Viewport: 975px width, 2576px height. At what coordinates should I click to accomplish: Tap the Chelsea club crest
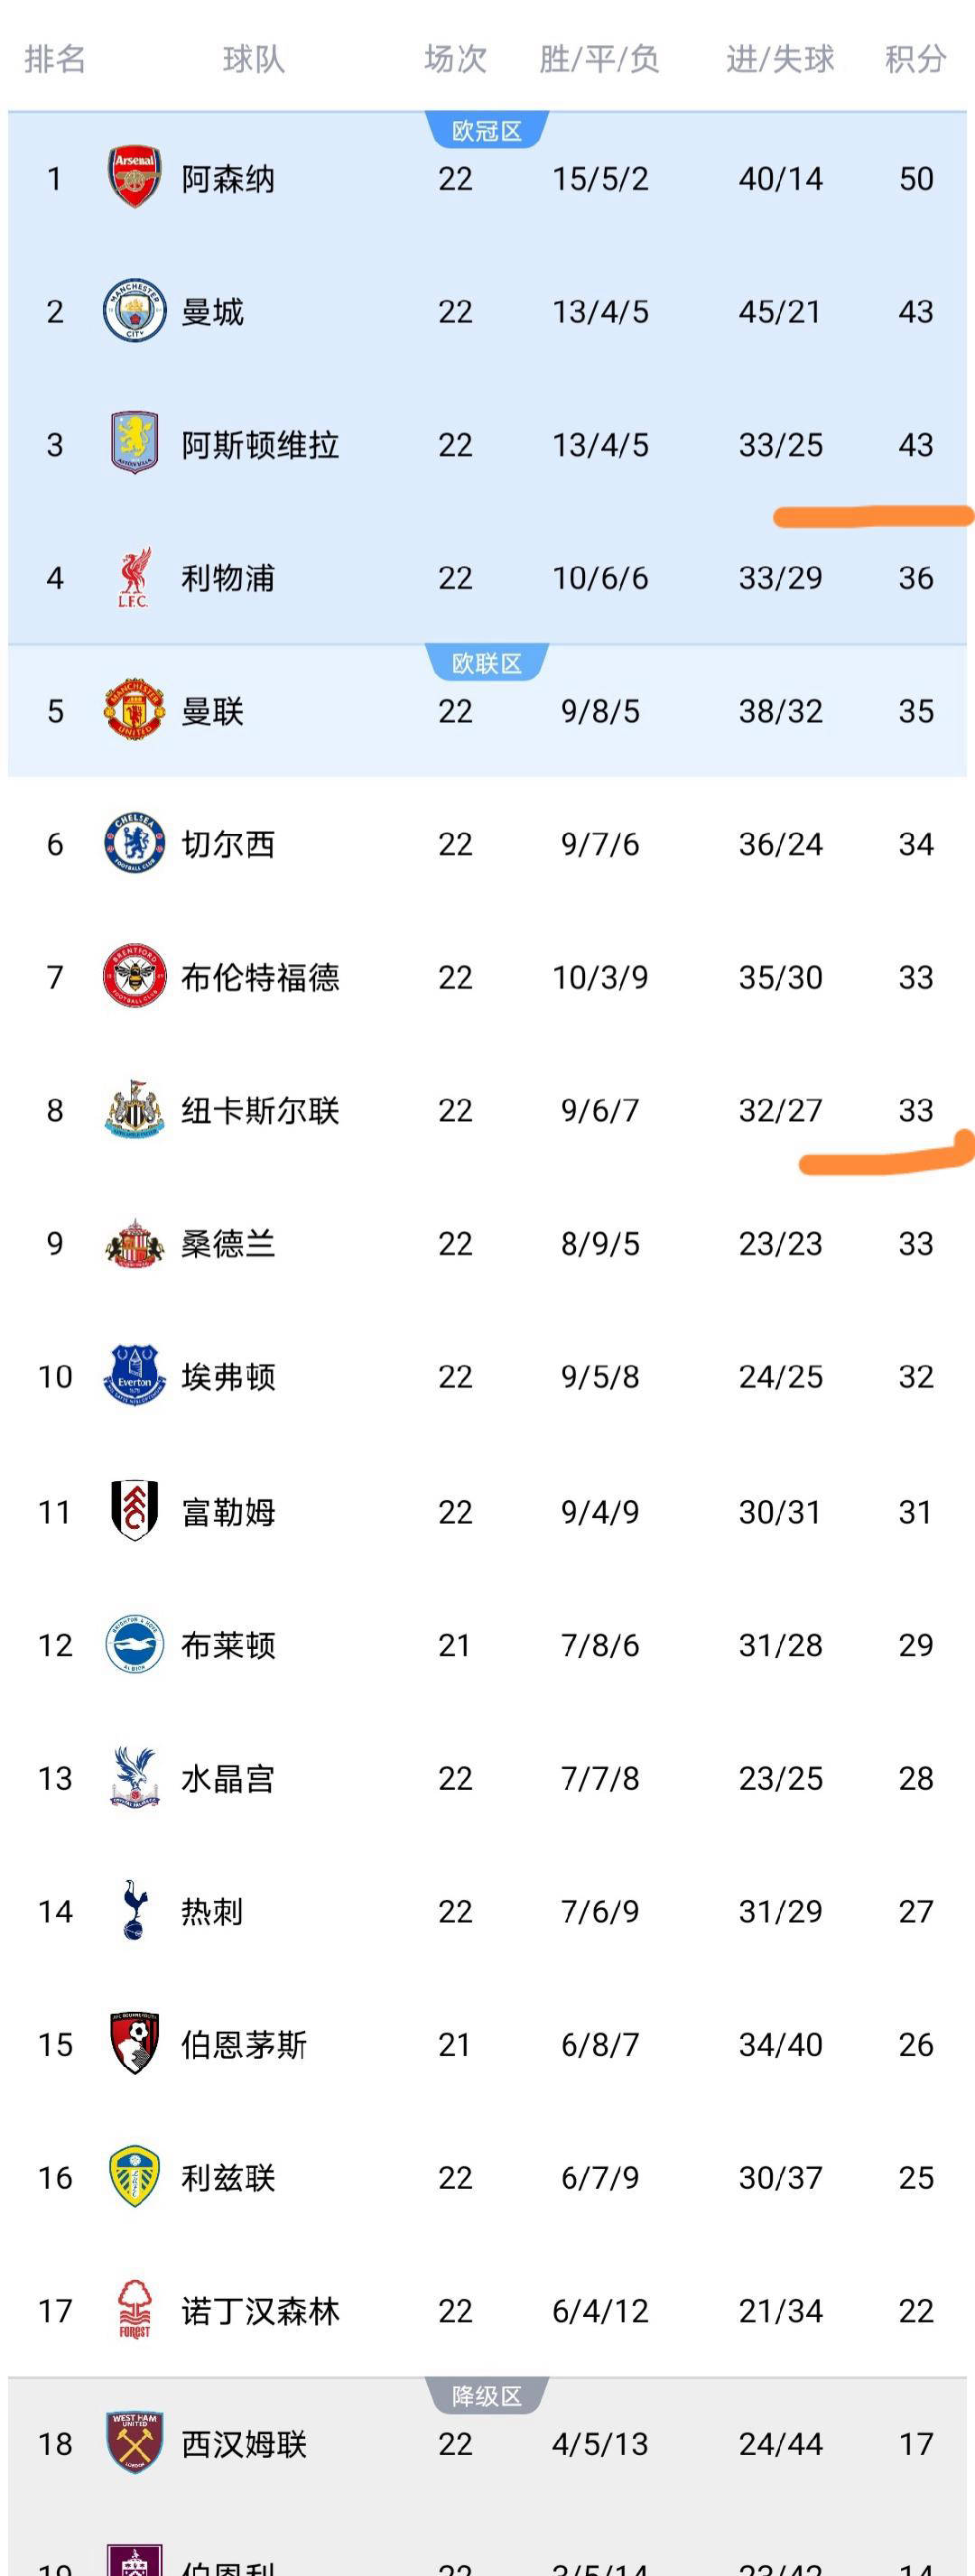[x=134, y=843]
